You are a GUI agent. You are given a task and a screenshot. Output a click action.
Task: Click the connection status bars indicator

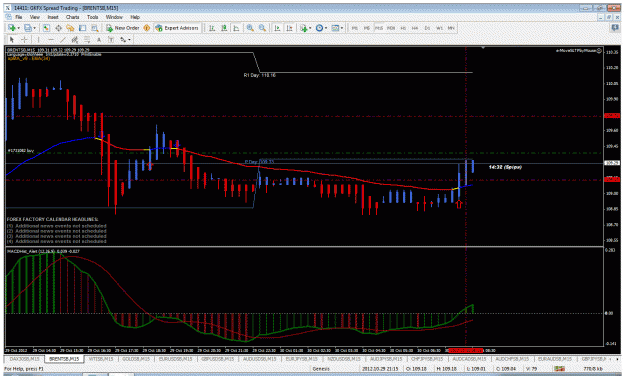559,369
